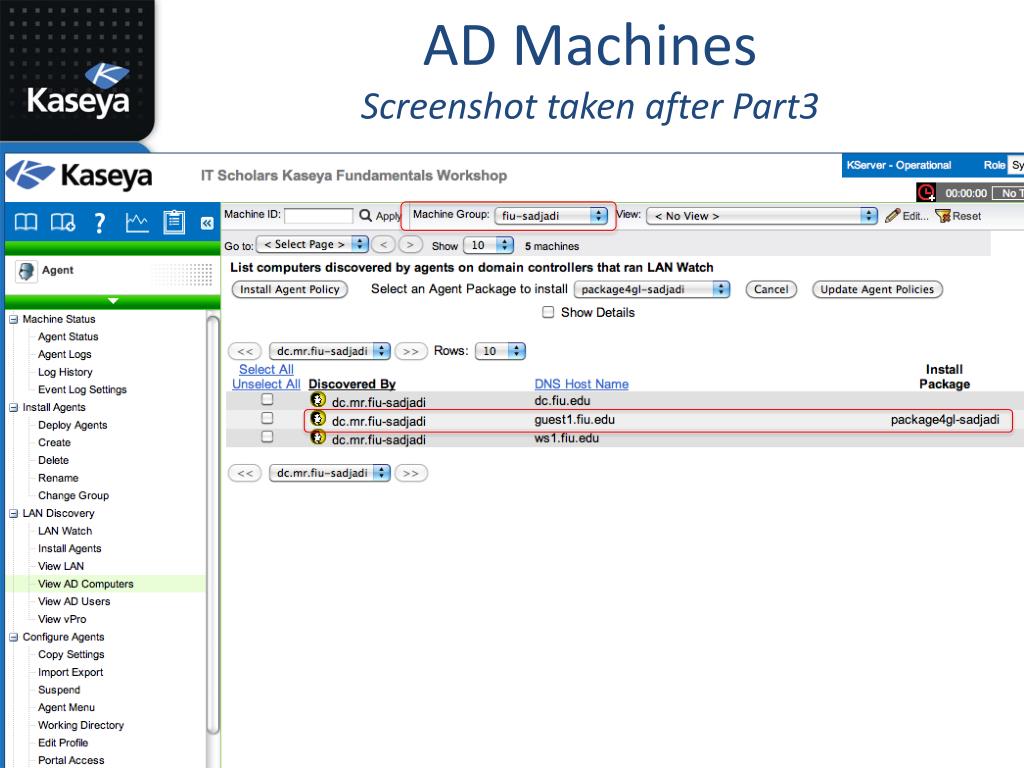Screen dimensions: 1024x768
Task: Open Agent Status in the navigation
Action: [x=68, y=336]
